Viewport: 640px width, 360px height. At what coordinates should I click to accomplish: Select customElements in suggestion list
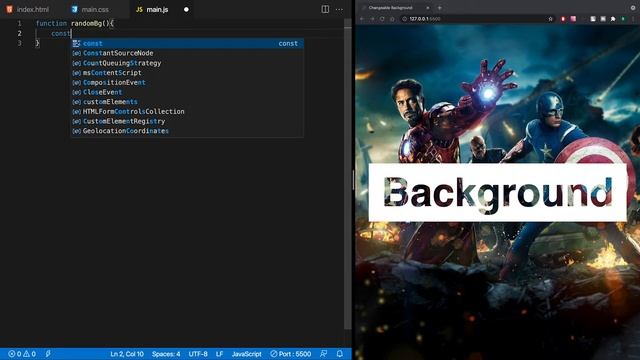(x=187, y=102)
